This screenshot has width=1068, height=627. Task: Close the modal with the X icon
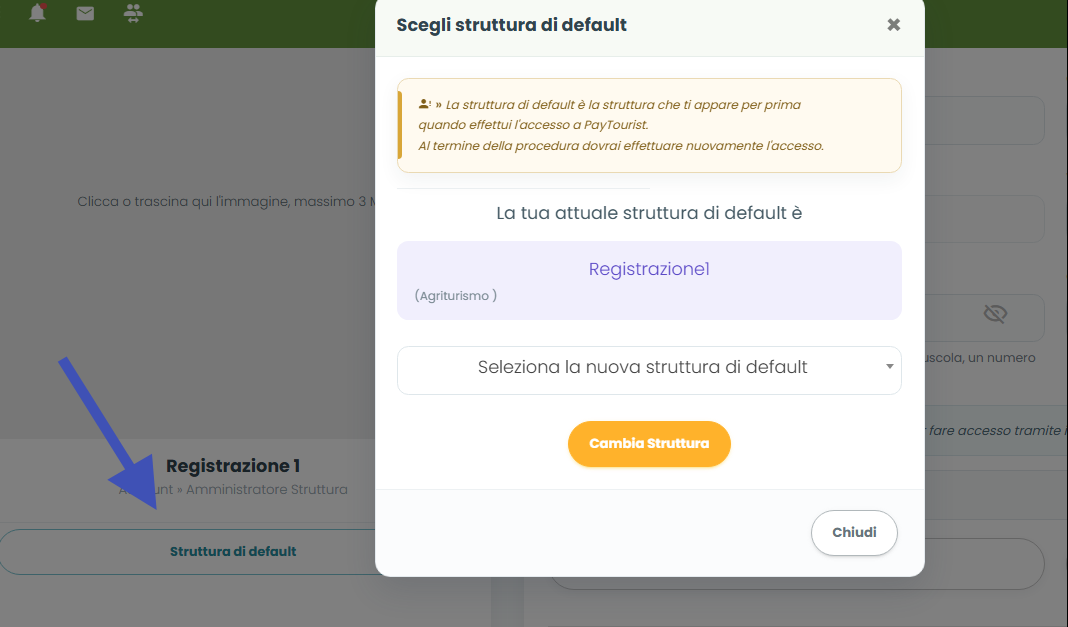click(x=894, y=25)
